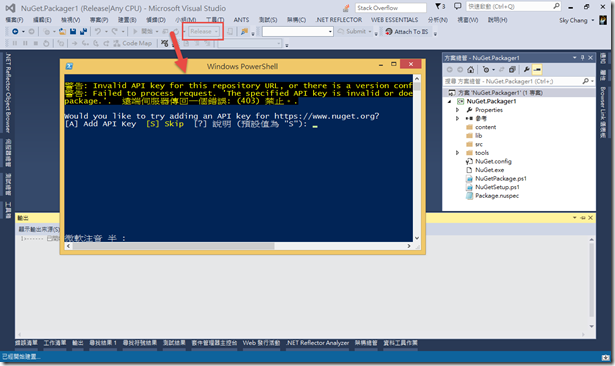Click the Navigate Backward toolbar icon

pyautogui.click(x=15, y=31)
